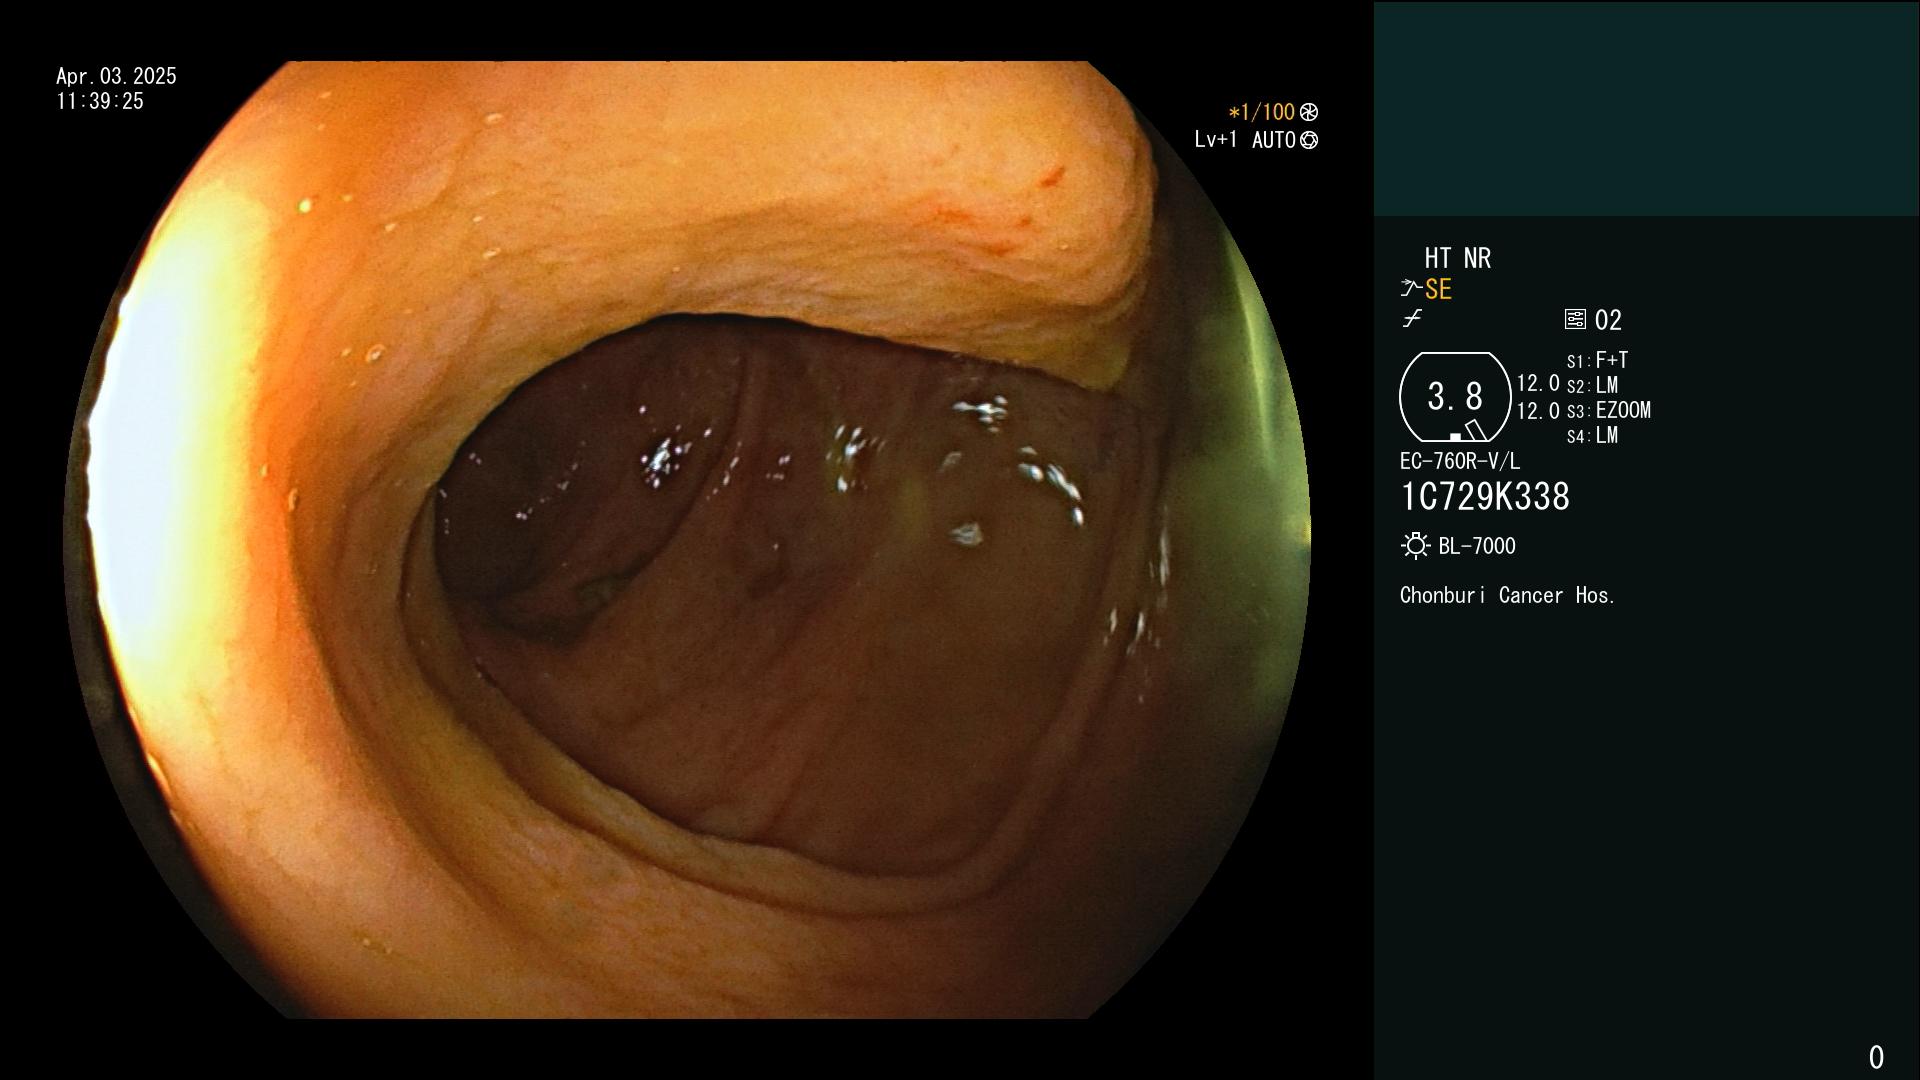The height and width of the screenshot is (1080, 1920).
Task: Click the orange SE mode label
Action: 1438,290
